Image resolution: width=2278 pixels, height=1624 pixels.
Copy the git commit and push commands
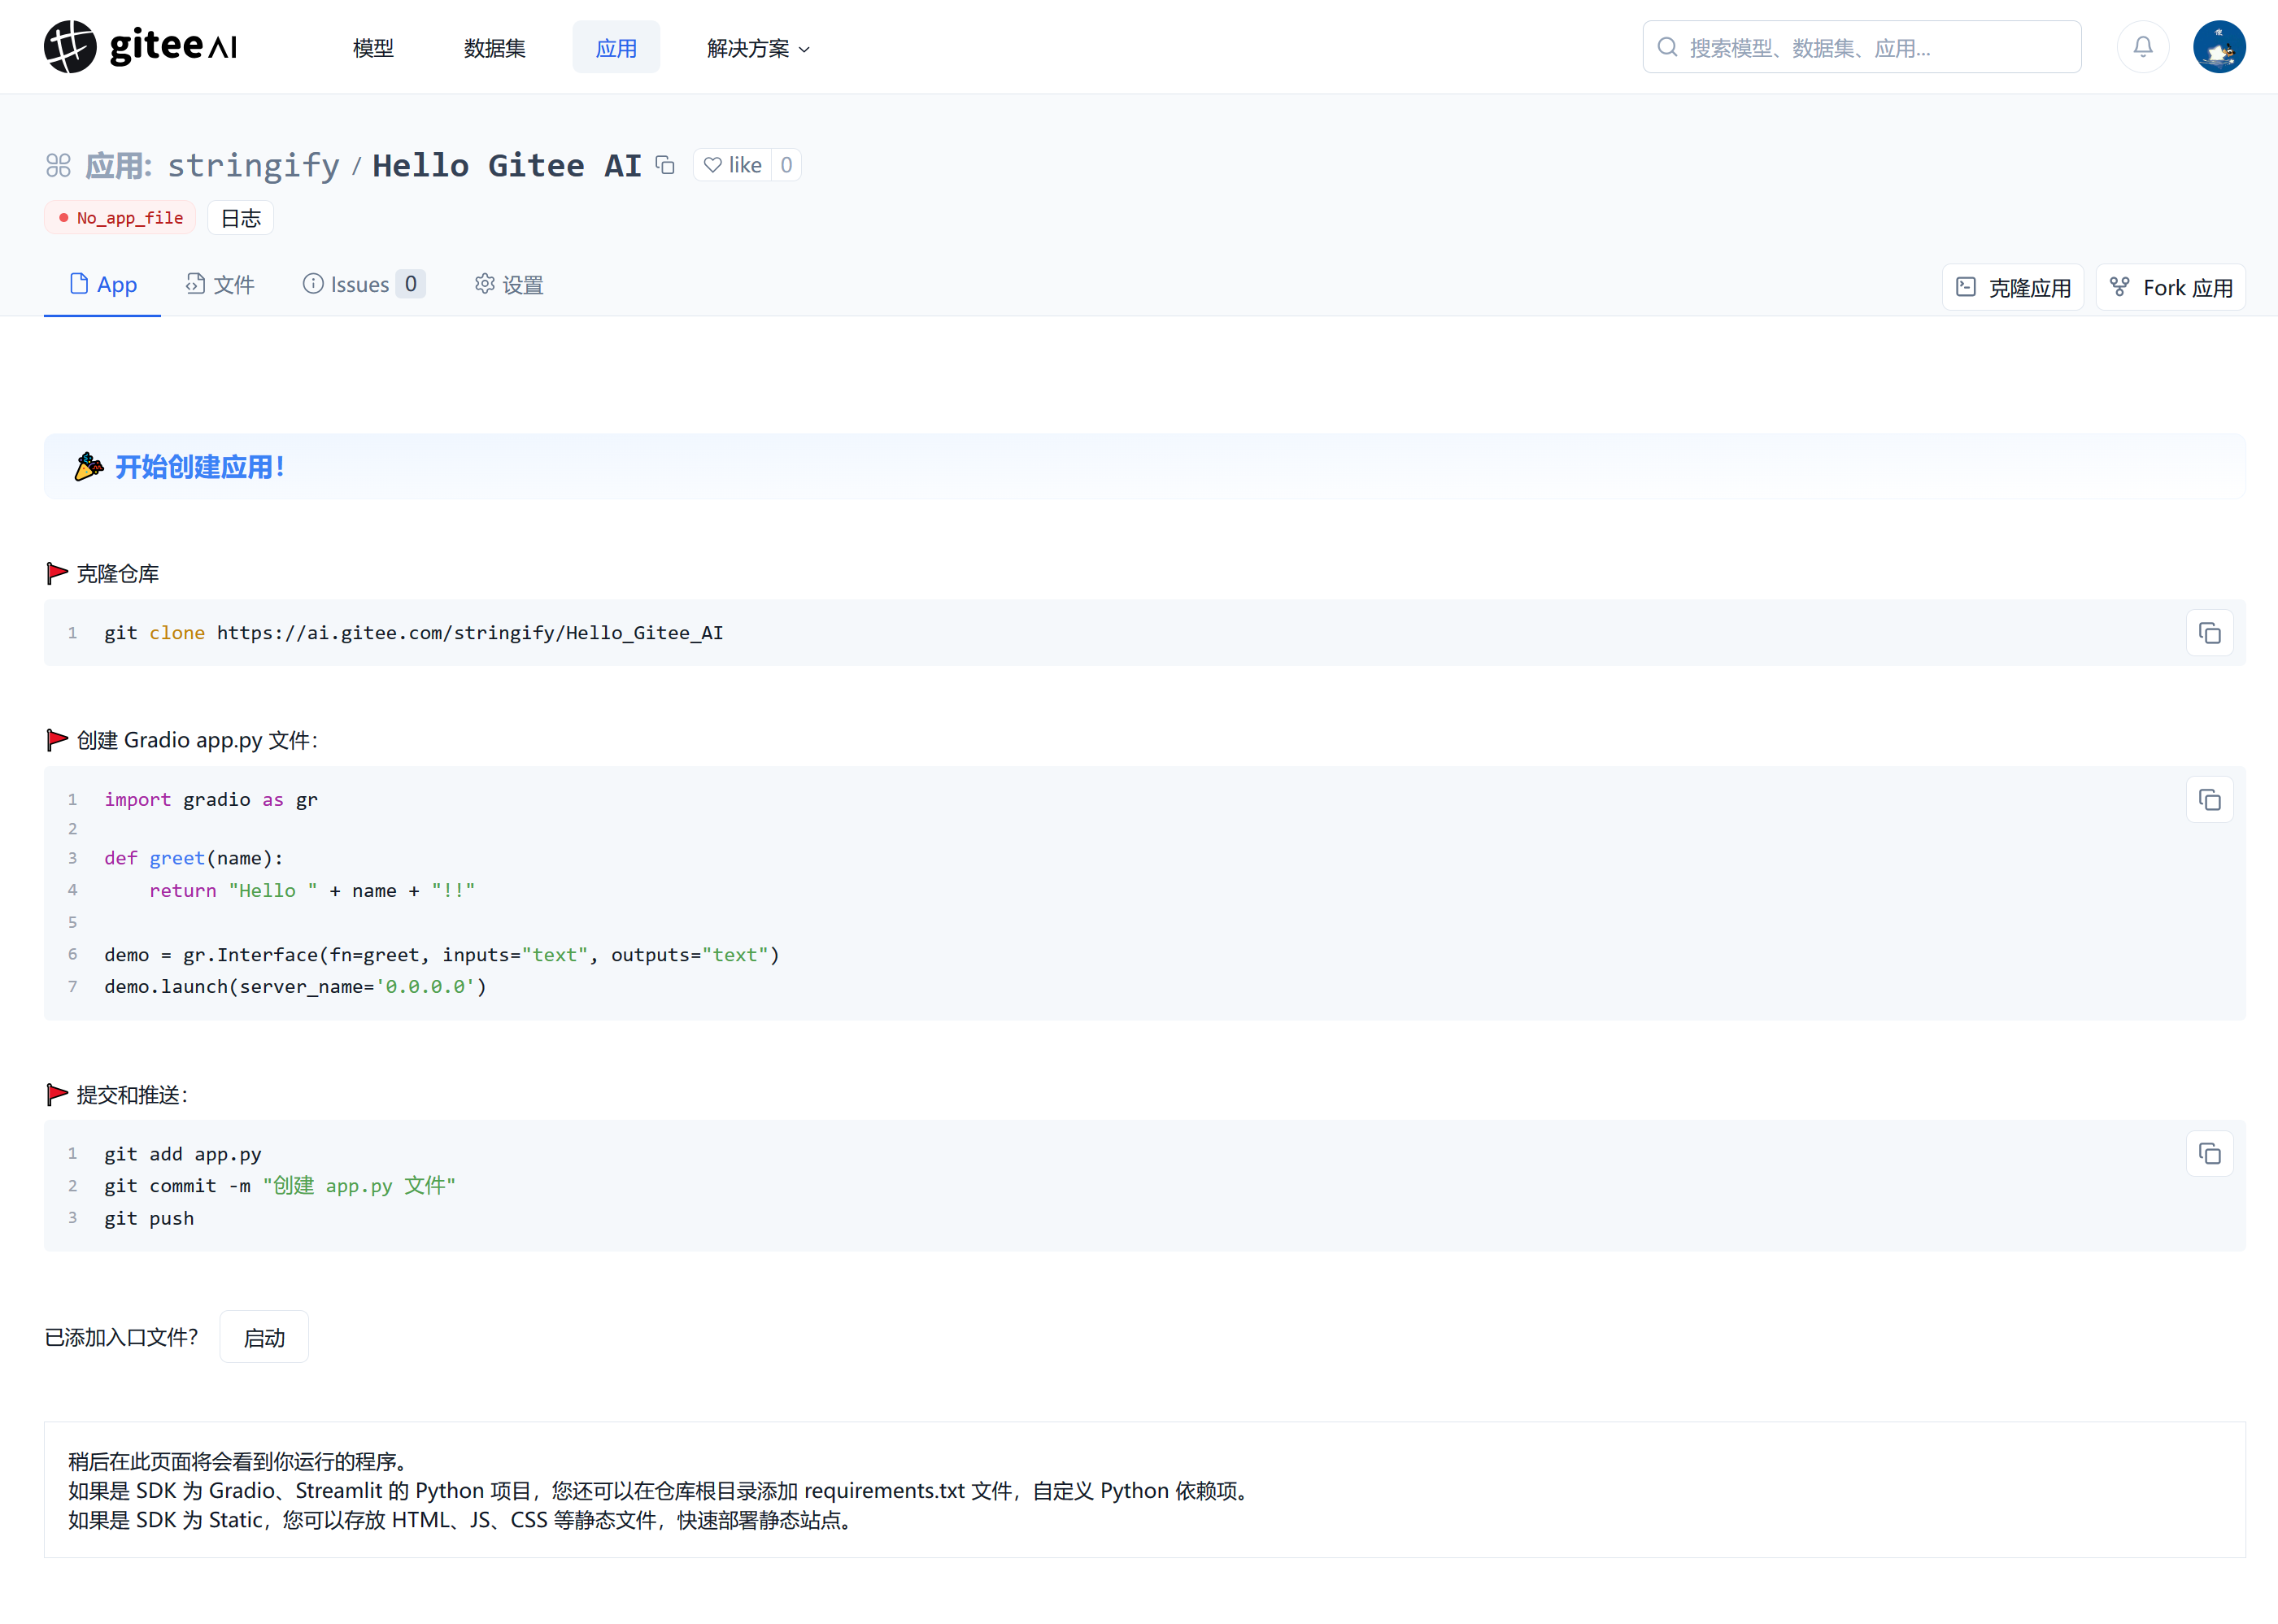point(2209,1154)
